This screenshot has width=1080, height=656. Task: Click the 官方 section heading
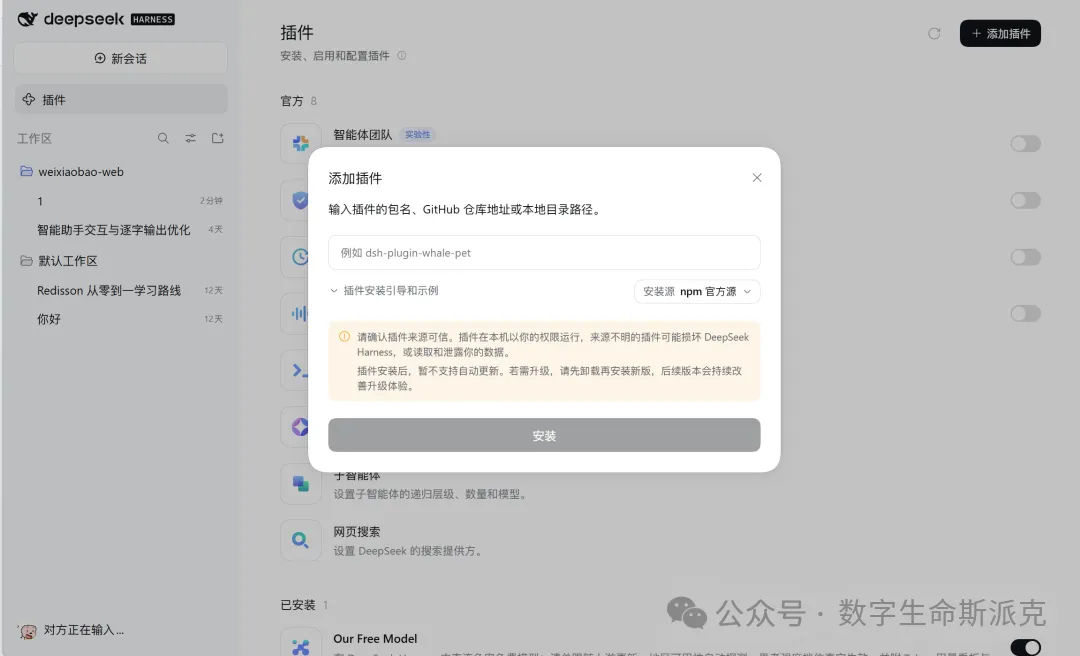291,101
